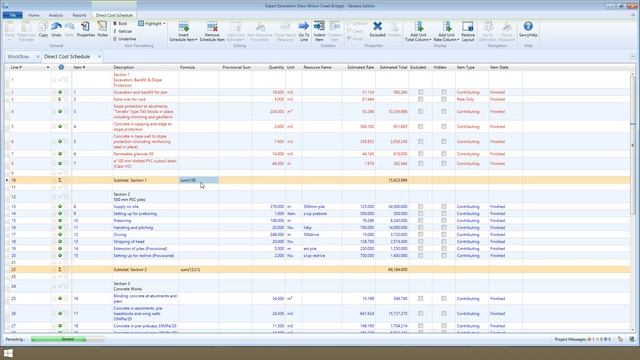Switch to the Home ribbon tab
The height and width of the screenshot is (360, 640).
[34, 15]
